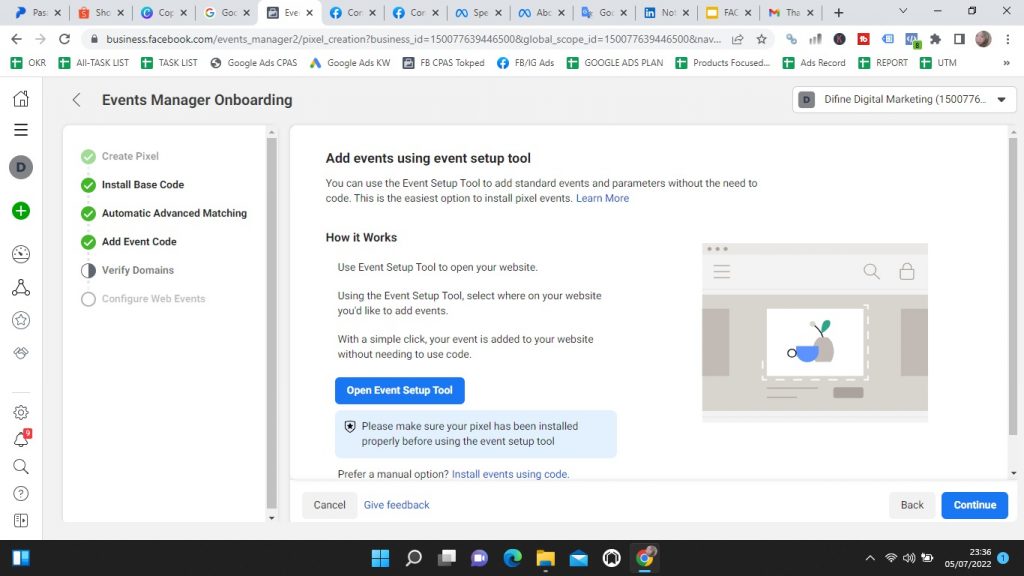Expand the hidden bookmarks overflow chevron
Screen dimensions: 1024x576
click(1005, 62)
